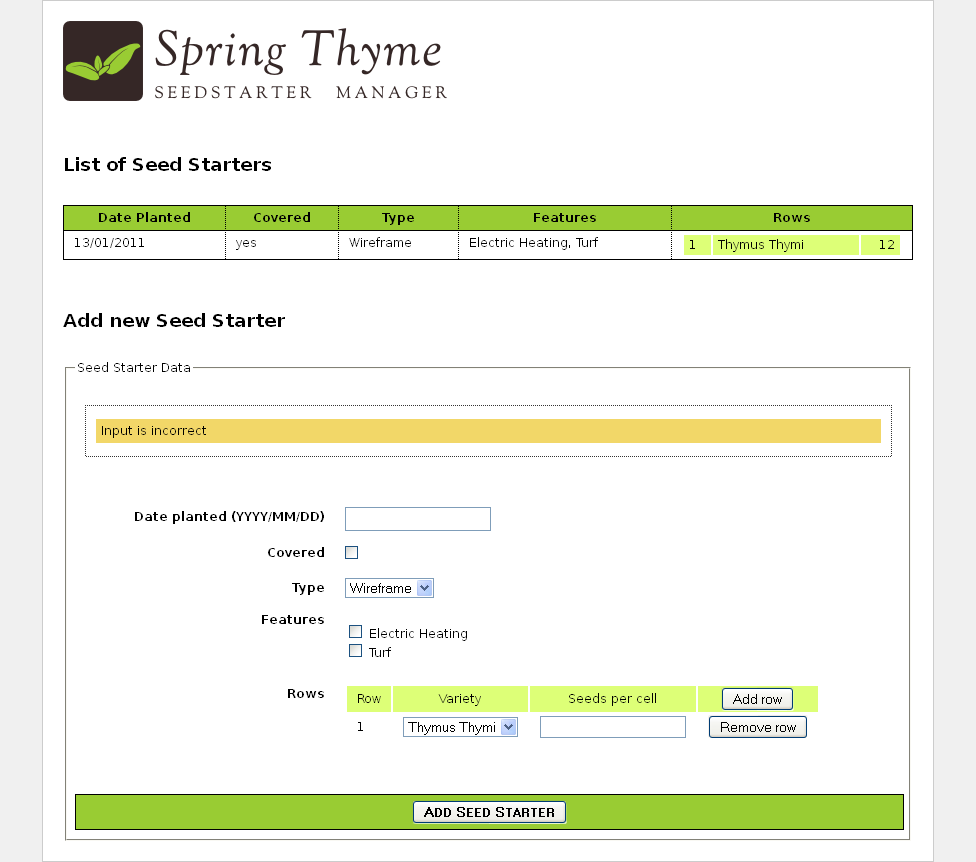The height and width of the screenshot is (862, 976).
Task: Click the green Add Seed Starter bar
Action: (x=489, y=811)
